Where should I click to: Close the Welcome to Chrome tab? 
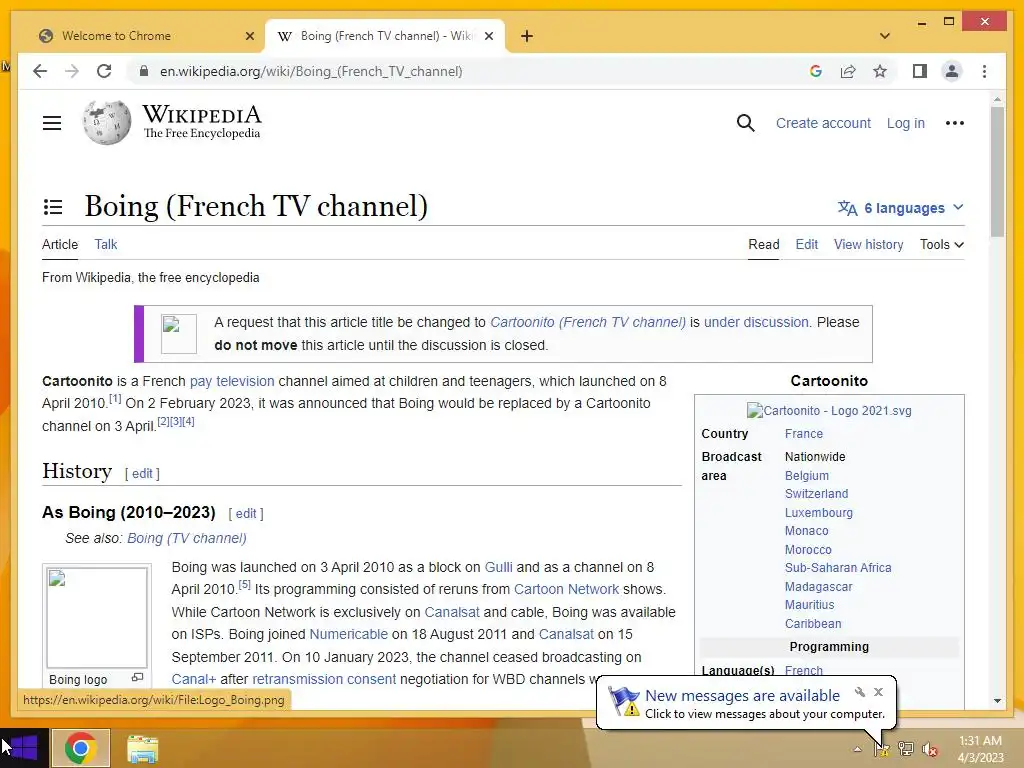coord(249,36)
